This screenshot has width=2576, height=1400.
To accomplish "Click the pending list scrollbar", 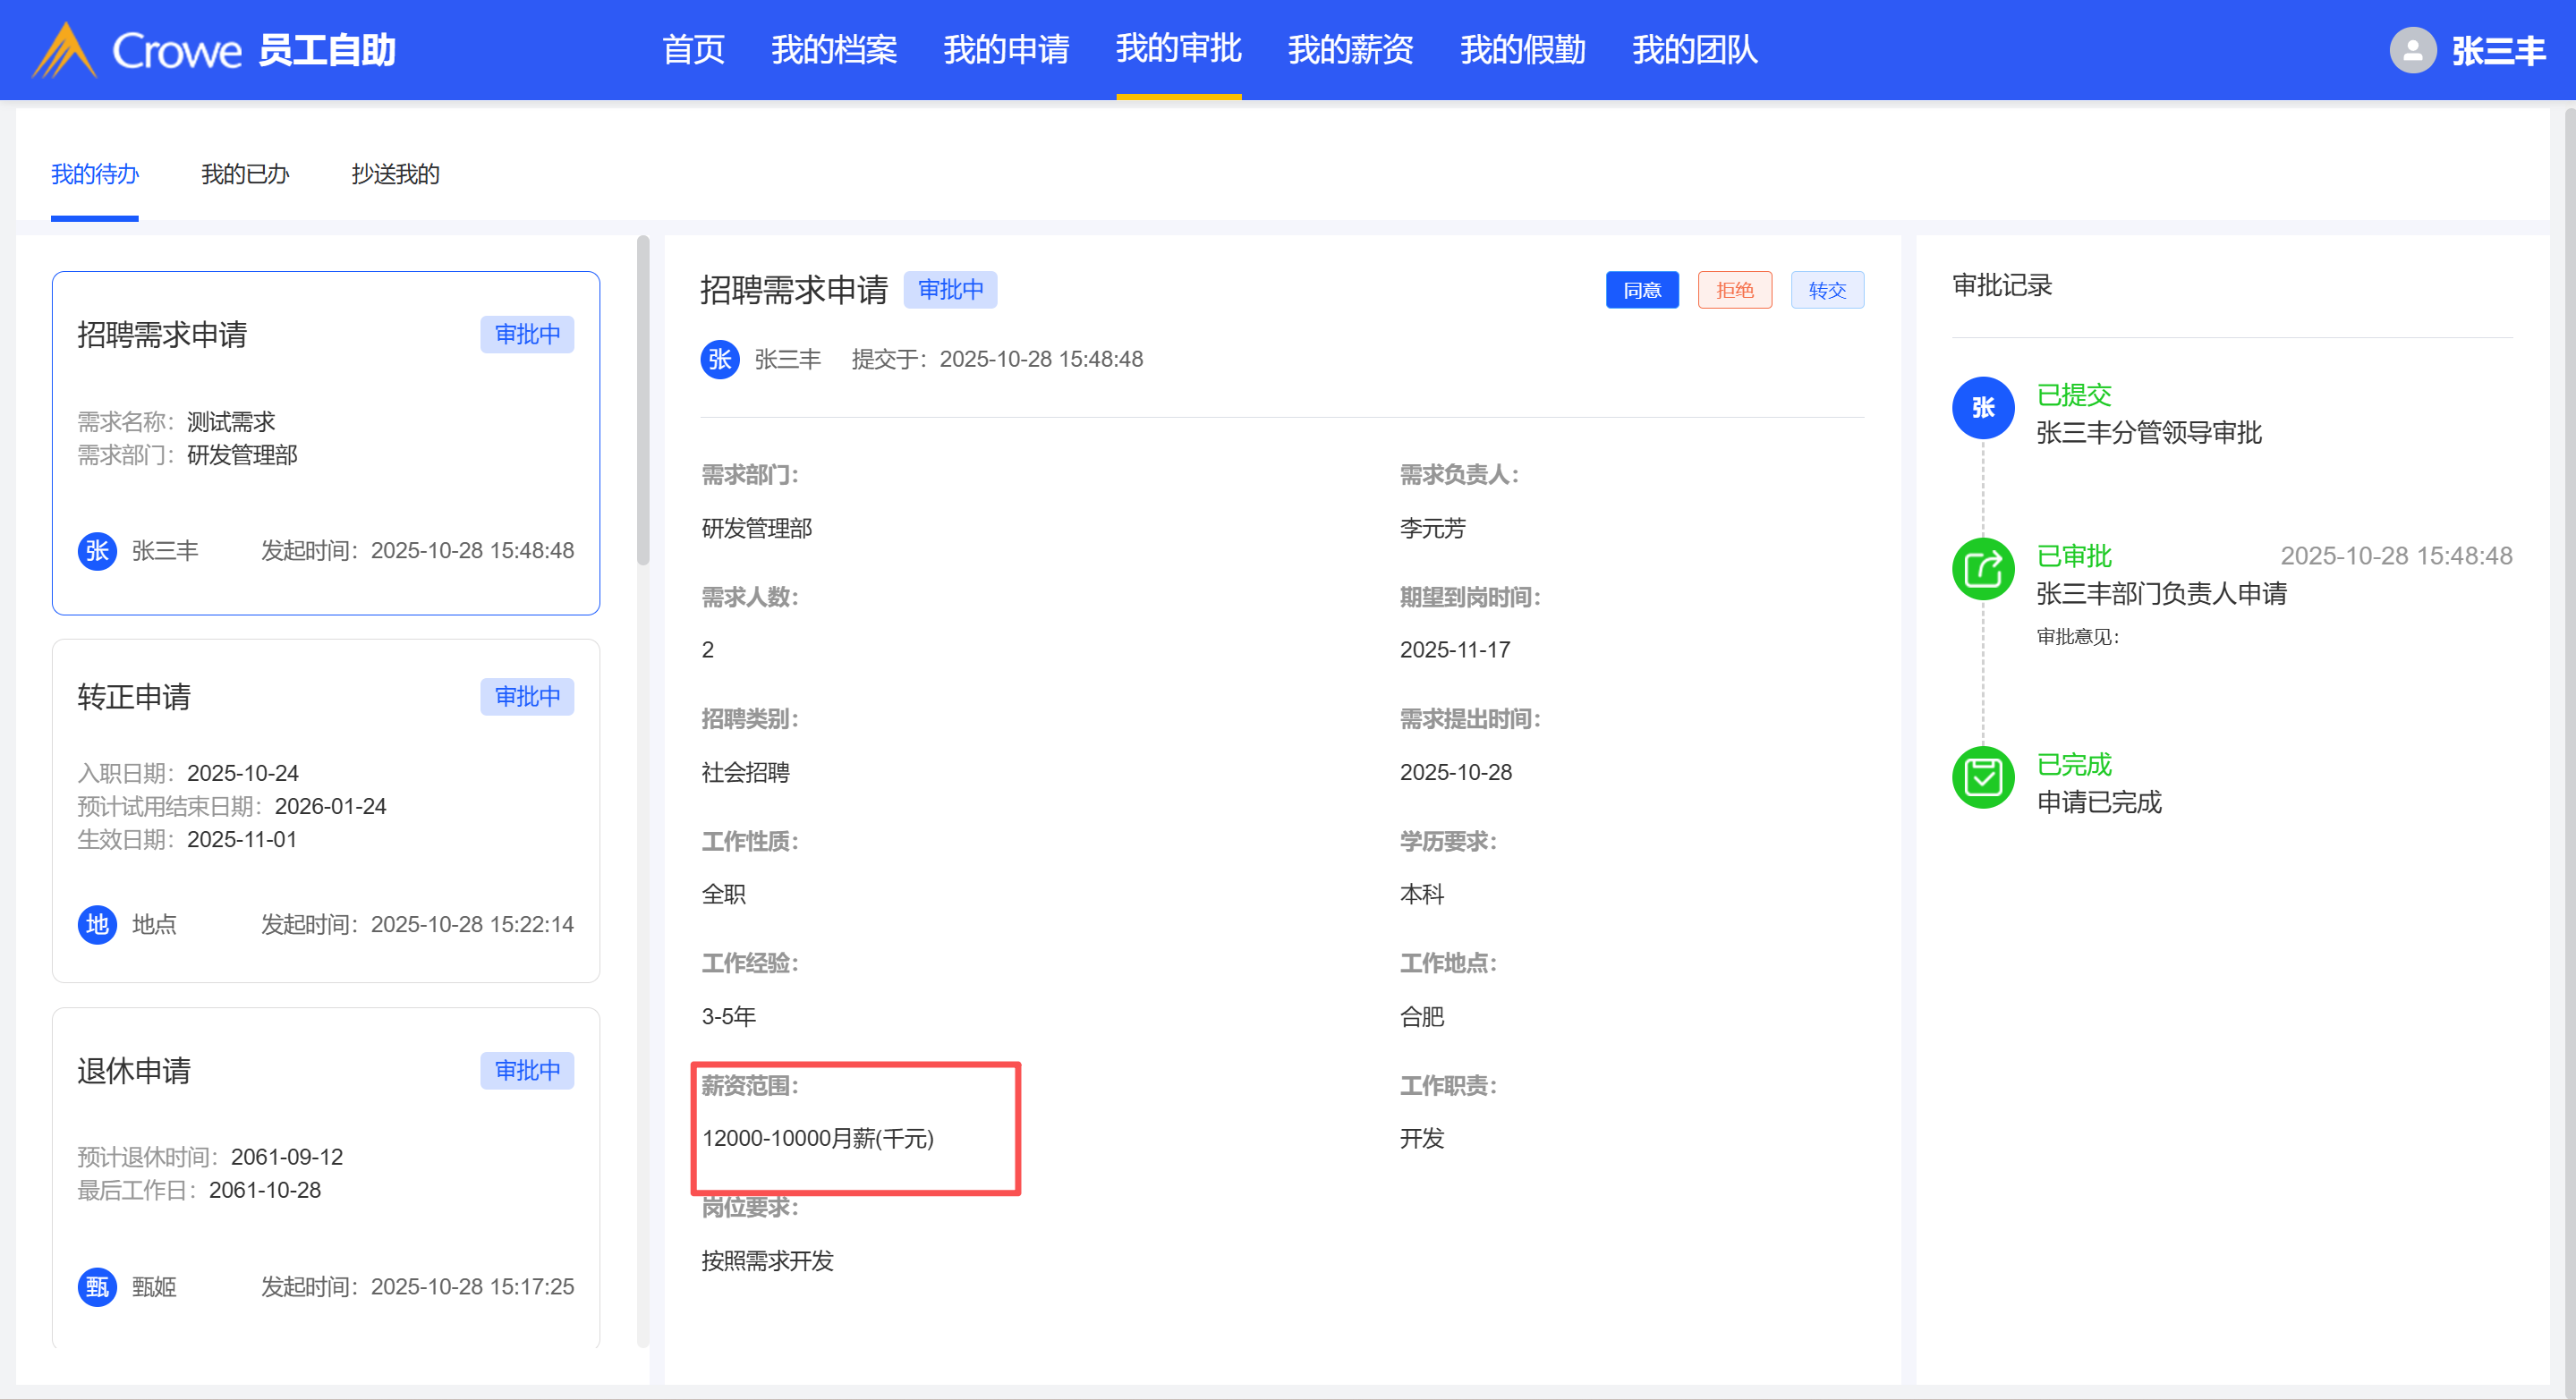I will pos(643,400).
